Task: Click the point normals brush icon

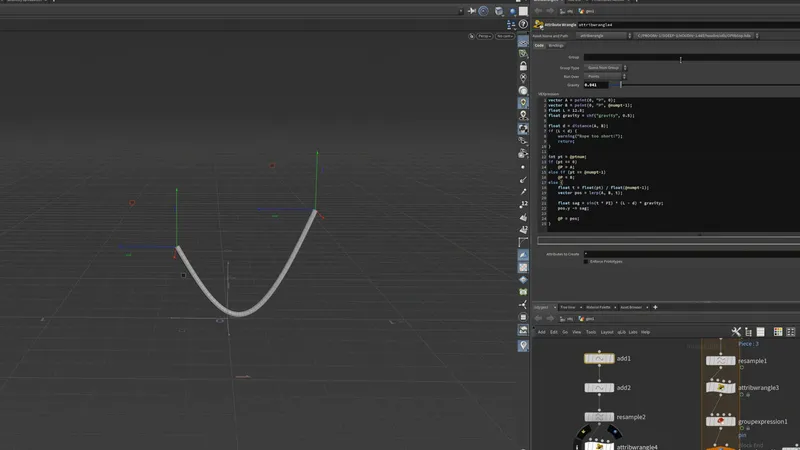Action: tap(523, 180)
